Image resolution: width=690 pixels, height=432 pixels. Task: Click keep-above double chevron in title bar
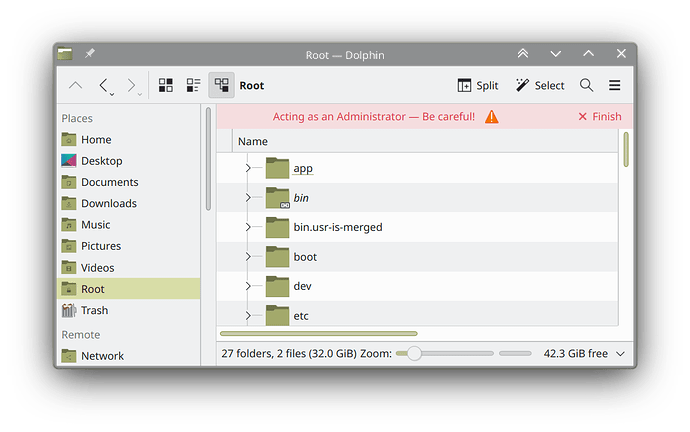pyautogui.click(x=523, y=54)
